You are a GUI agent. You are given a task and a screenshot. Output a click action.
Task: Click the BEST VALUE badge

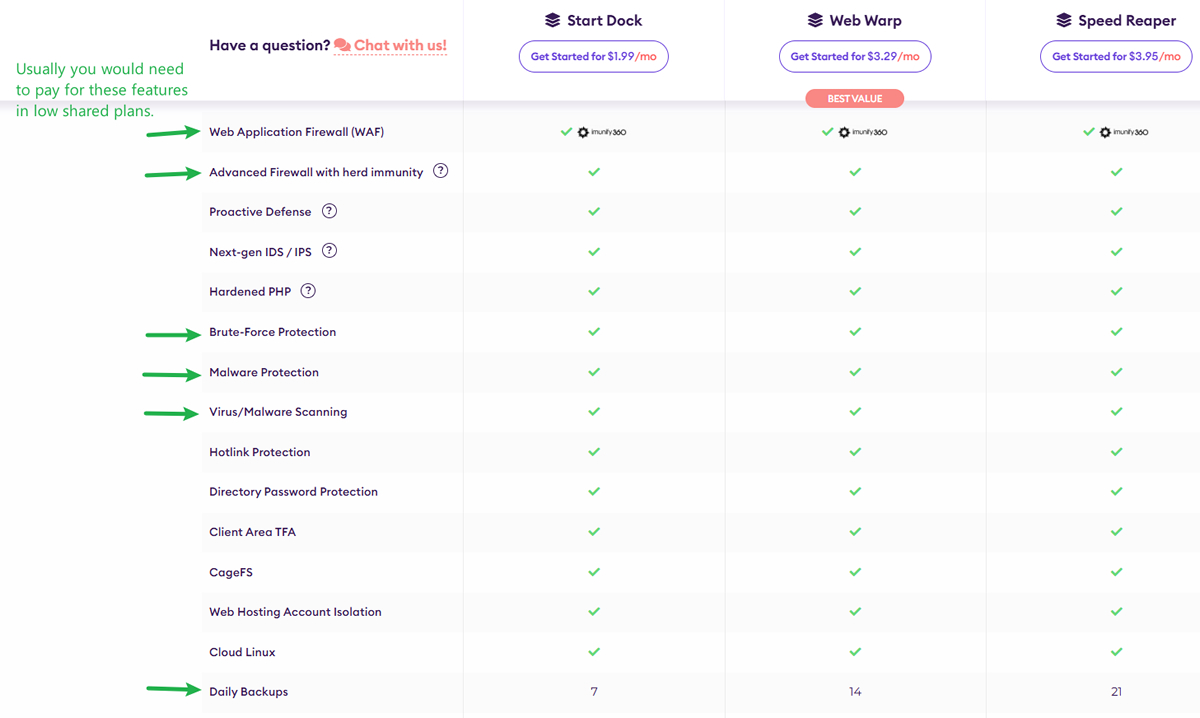pyautogui.click(x=854, y=98)
